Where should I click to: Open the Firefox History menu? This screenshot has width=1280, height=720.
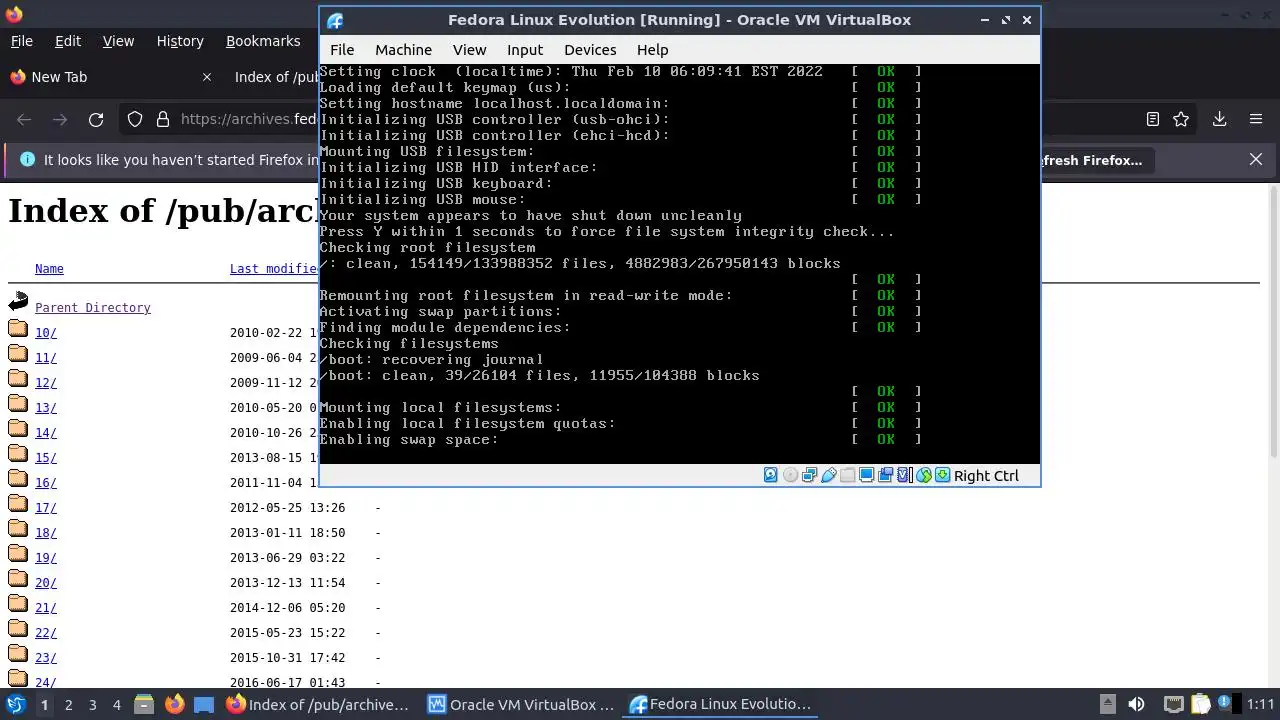[x=180, y=41]
